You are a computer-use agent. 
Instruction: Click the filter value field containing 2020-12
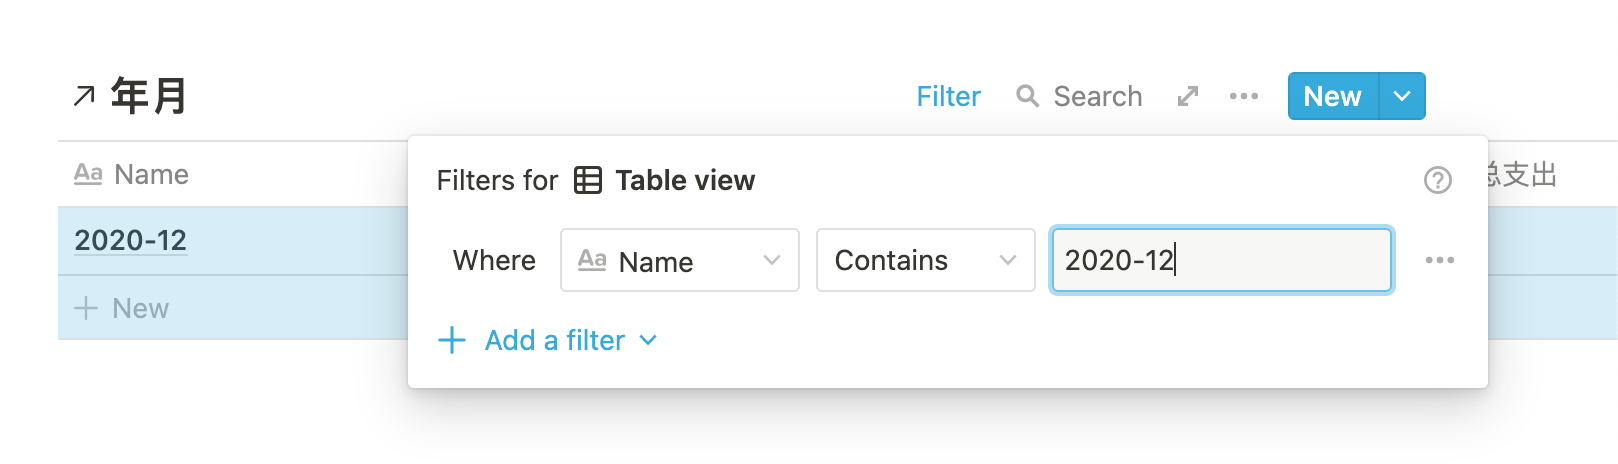tap(1221, 260)
